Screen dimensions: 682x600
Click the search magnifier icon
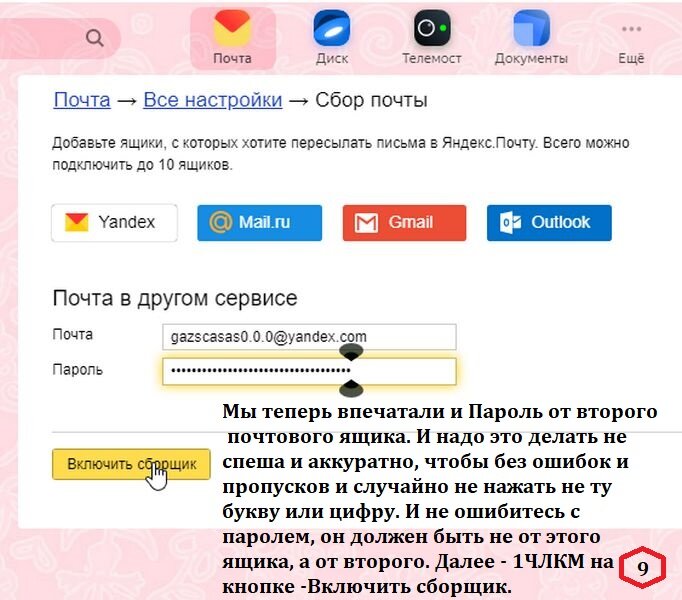point(94,38)
